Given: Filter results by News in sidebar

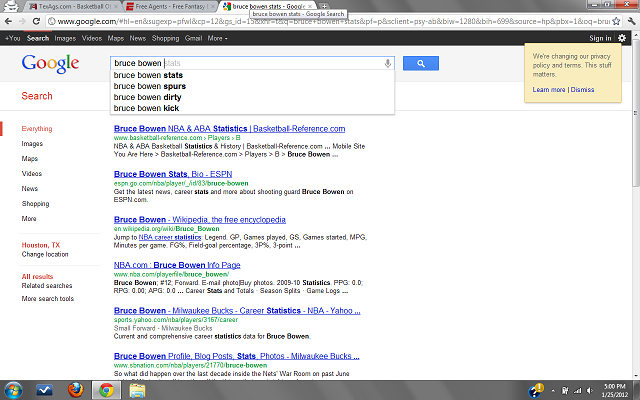Looking at the screenshot, I should [x=30, y=189].
